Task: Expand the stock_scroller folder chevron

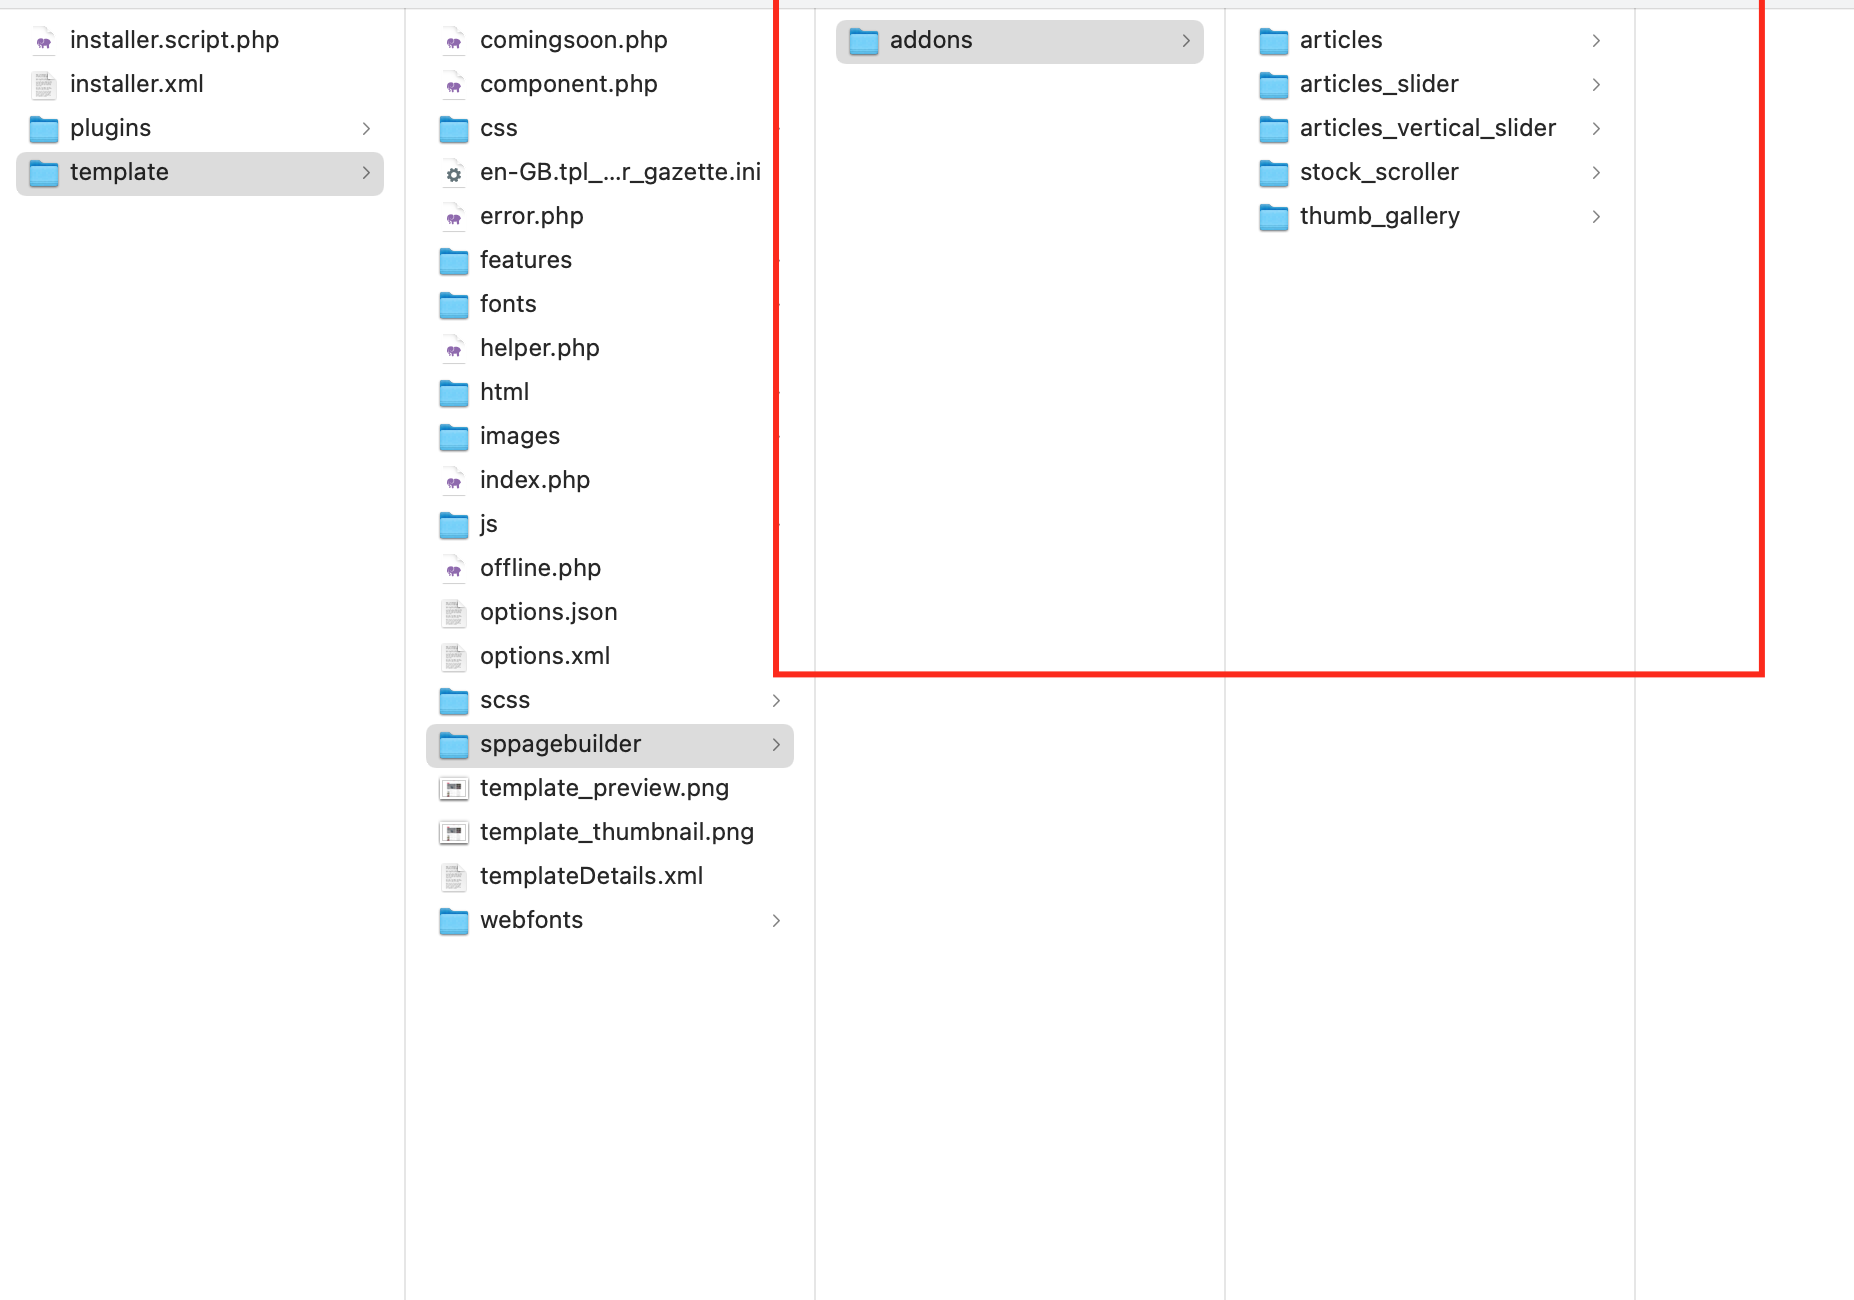Action: (x=1594, y=172)
